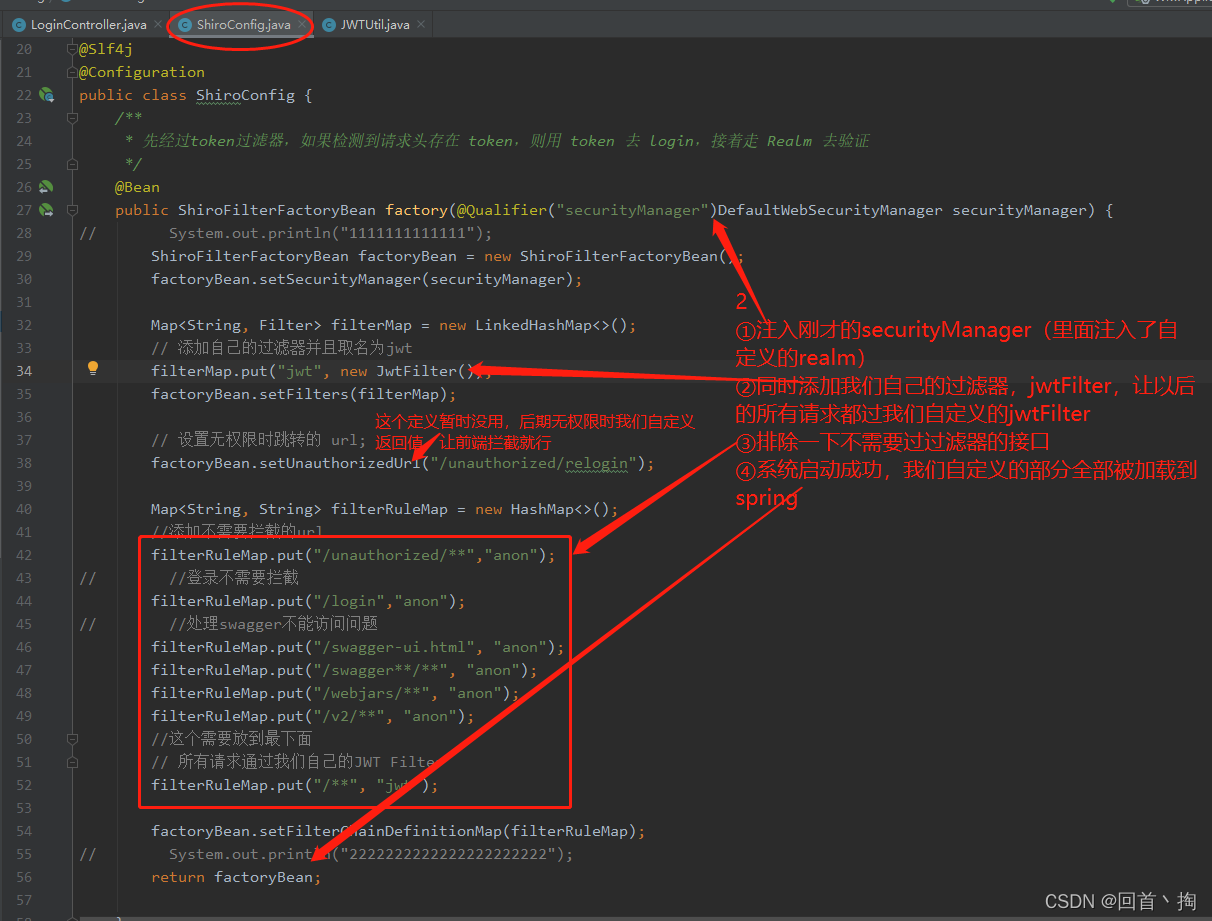This screenshot has width=1212, height=921.
Task: Collapse the Javadoc comment fold at line 23
Action: pos(72,118)
